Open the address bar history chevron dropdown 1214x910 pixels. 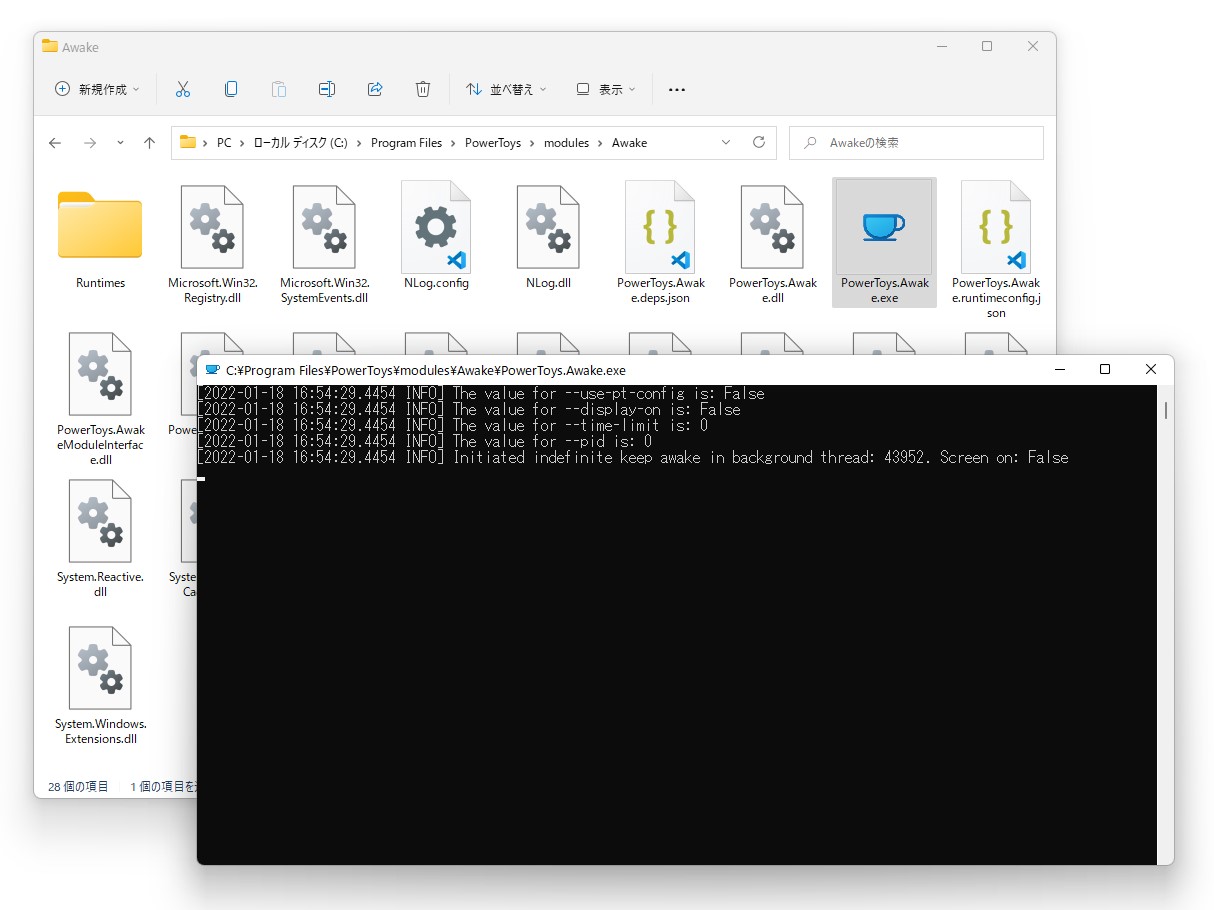(726, 143)
